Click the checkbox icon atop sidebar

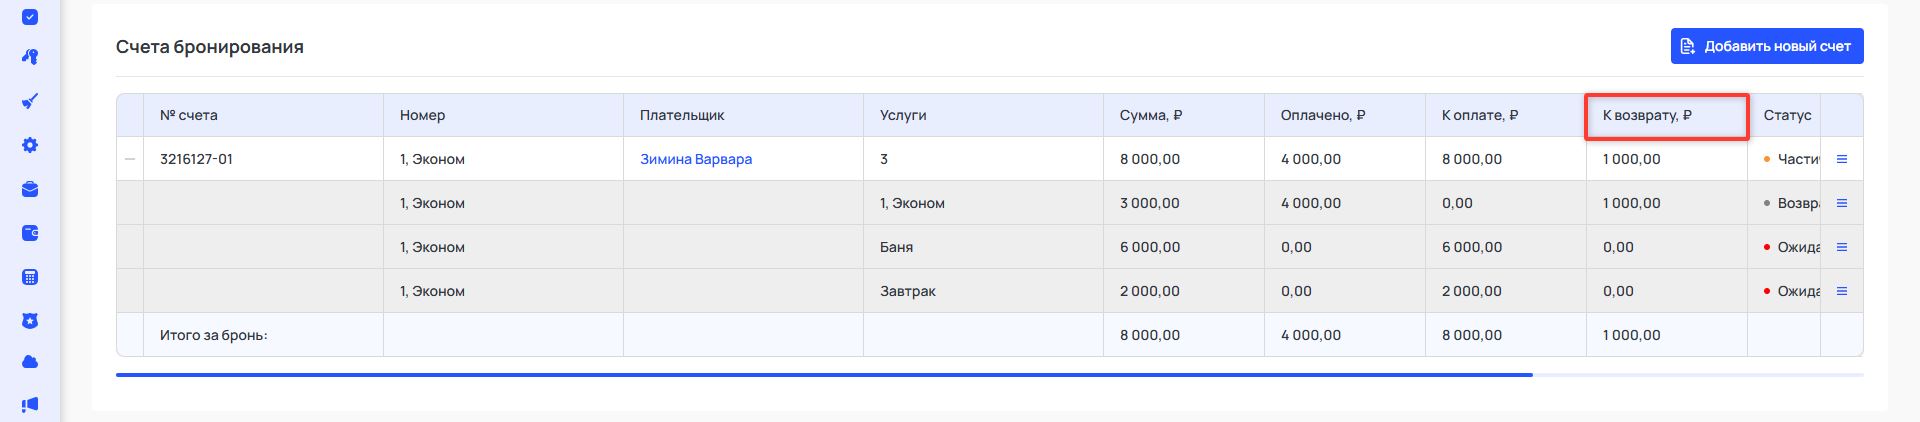click(x=30, y=17)
